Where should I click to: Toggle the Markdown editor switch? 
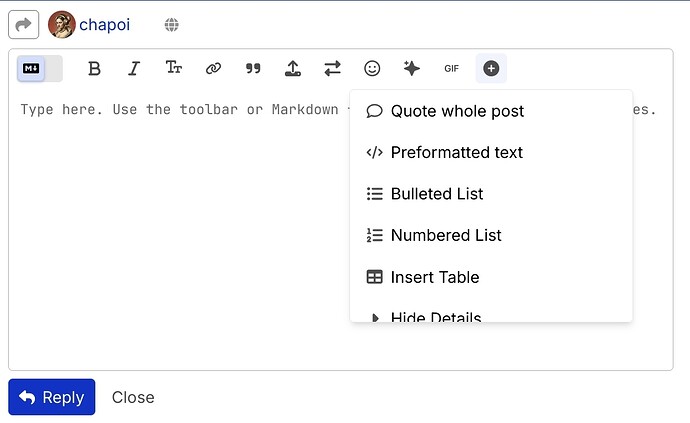pos(40,69)
